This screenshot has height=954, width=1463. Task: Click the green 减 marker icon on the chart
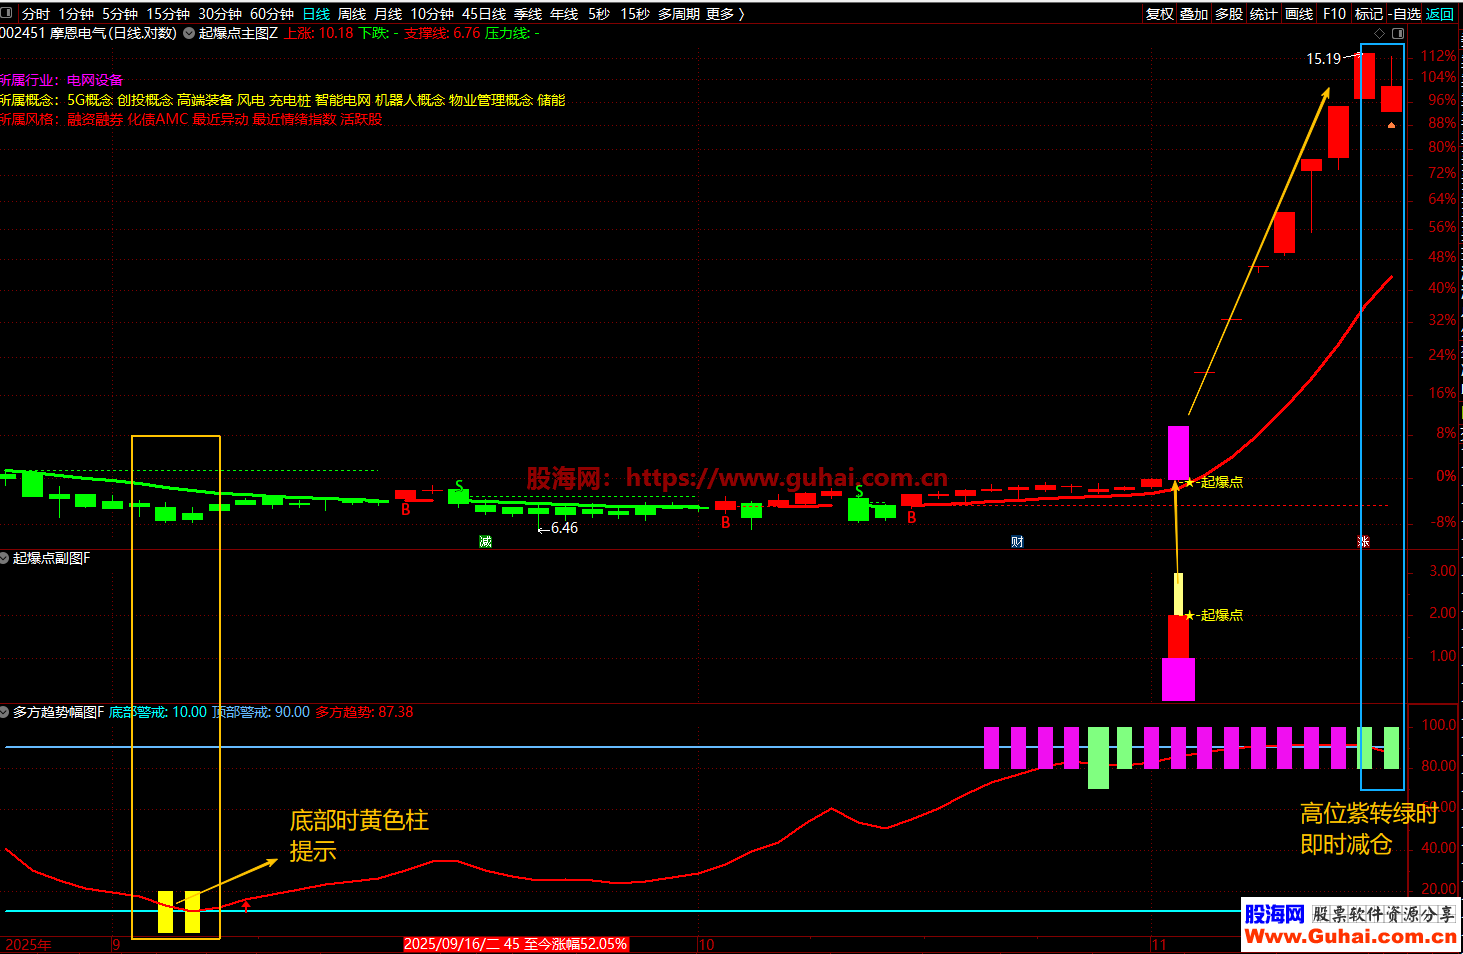tap(485, 542)
